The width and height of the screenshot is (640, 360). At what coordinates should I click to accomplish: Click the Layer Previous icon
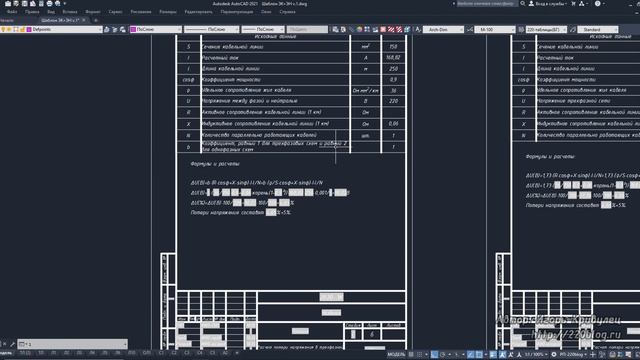click(115, 29)
